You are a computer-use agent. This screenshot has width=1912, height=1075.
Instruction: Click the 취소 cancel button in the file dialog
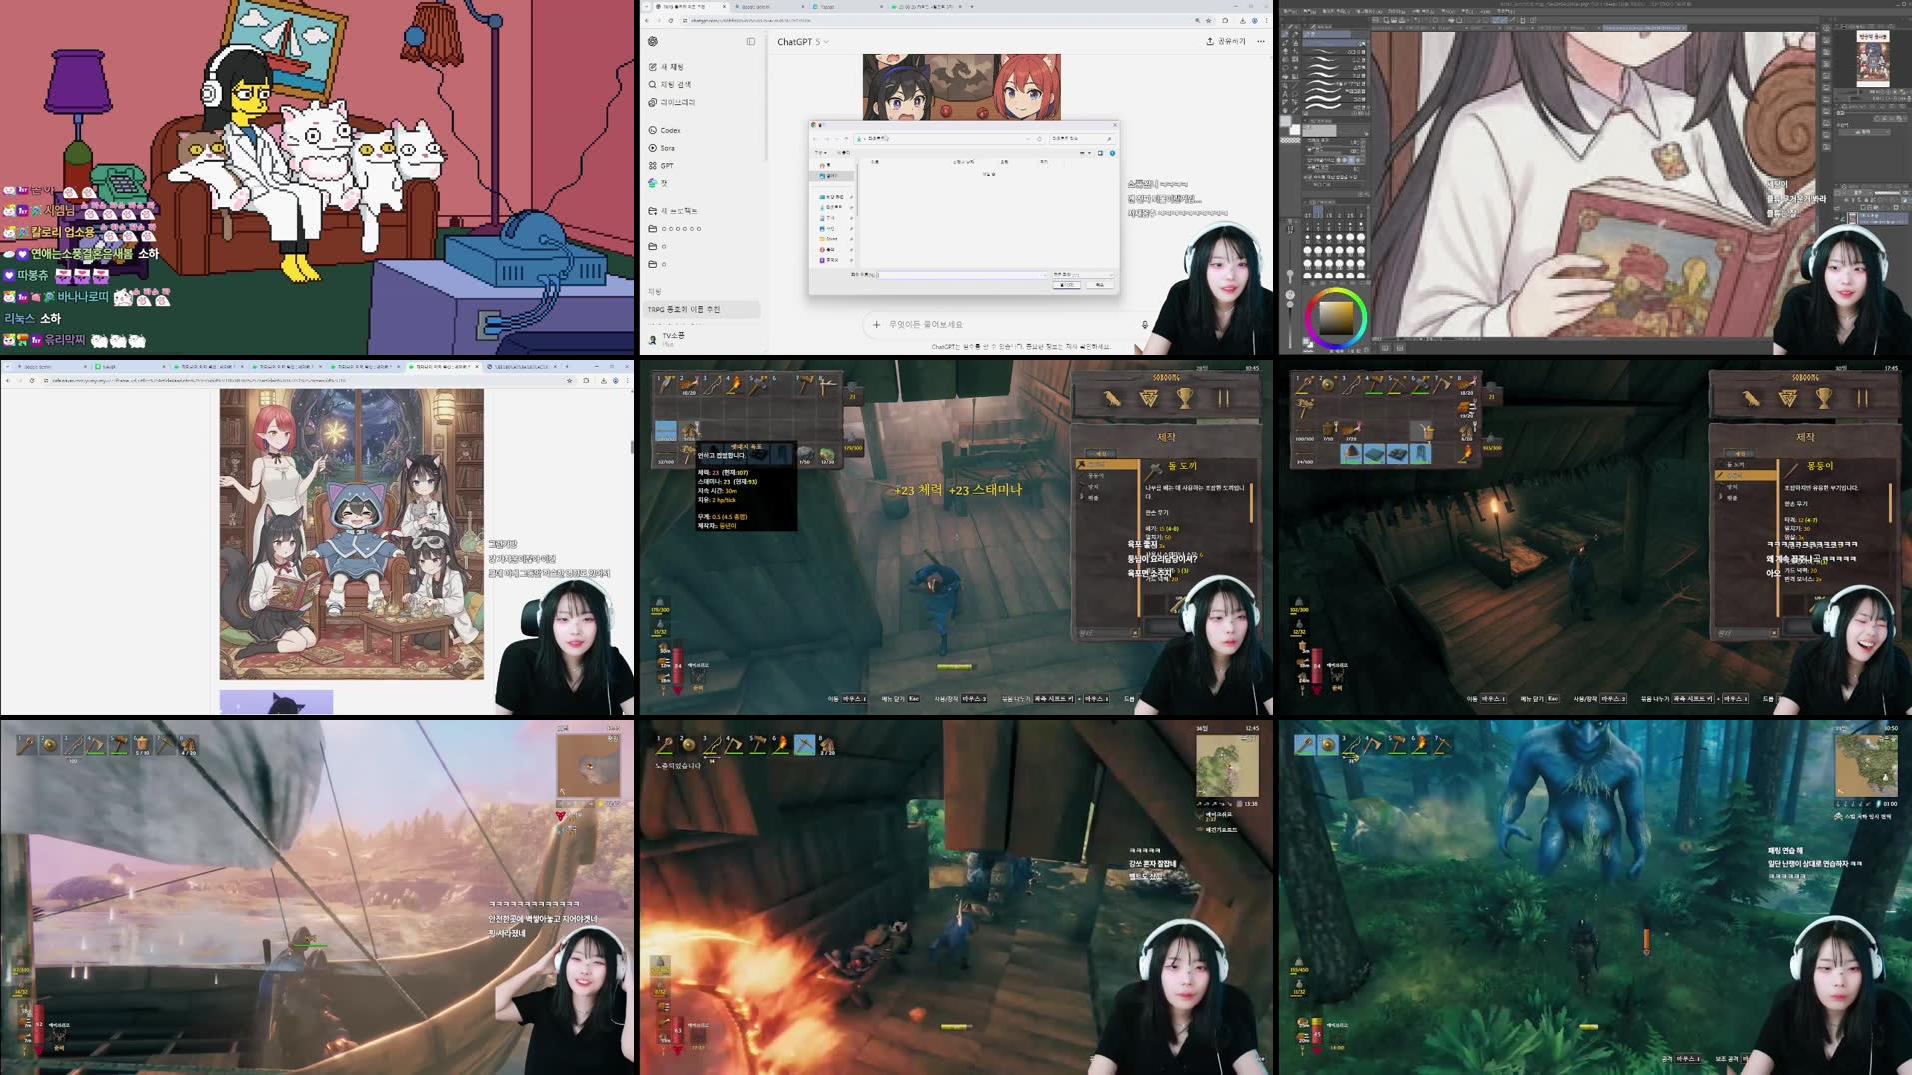coord(1100,285)
